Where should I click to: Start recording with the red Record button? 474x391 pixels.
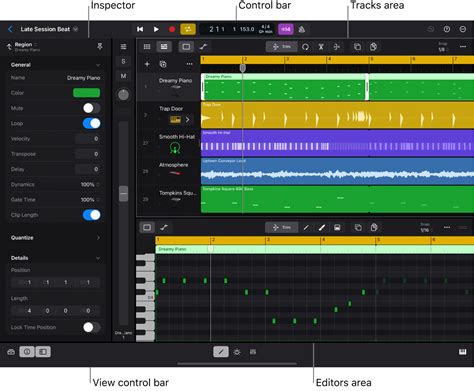172,29
